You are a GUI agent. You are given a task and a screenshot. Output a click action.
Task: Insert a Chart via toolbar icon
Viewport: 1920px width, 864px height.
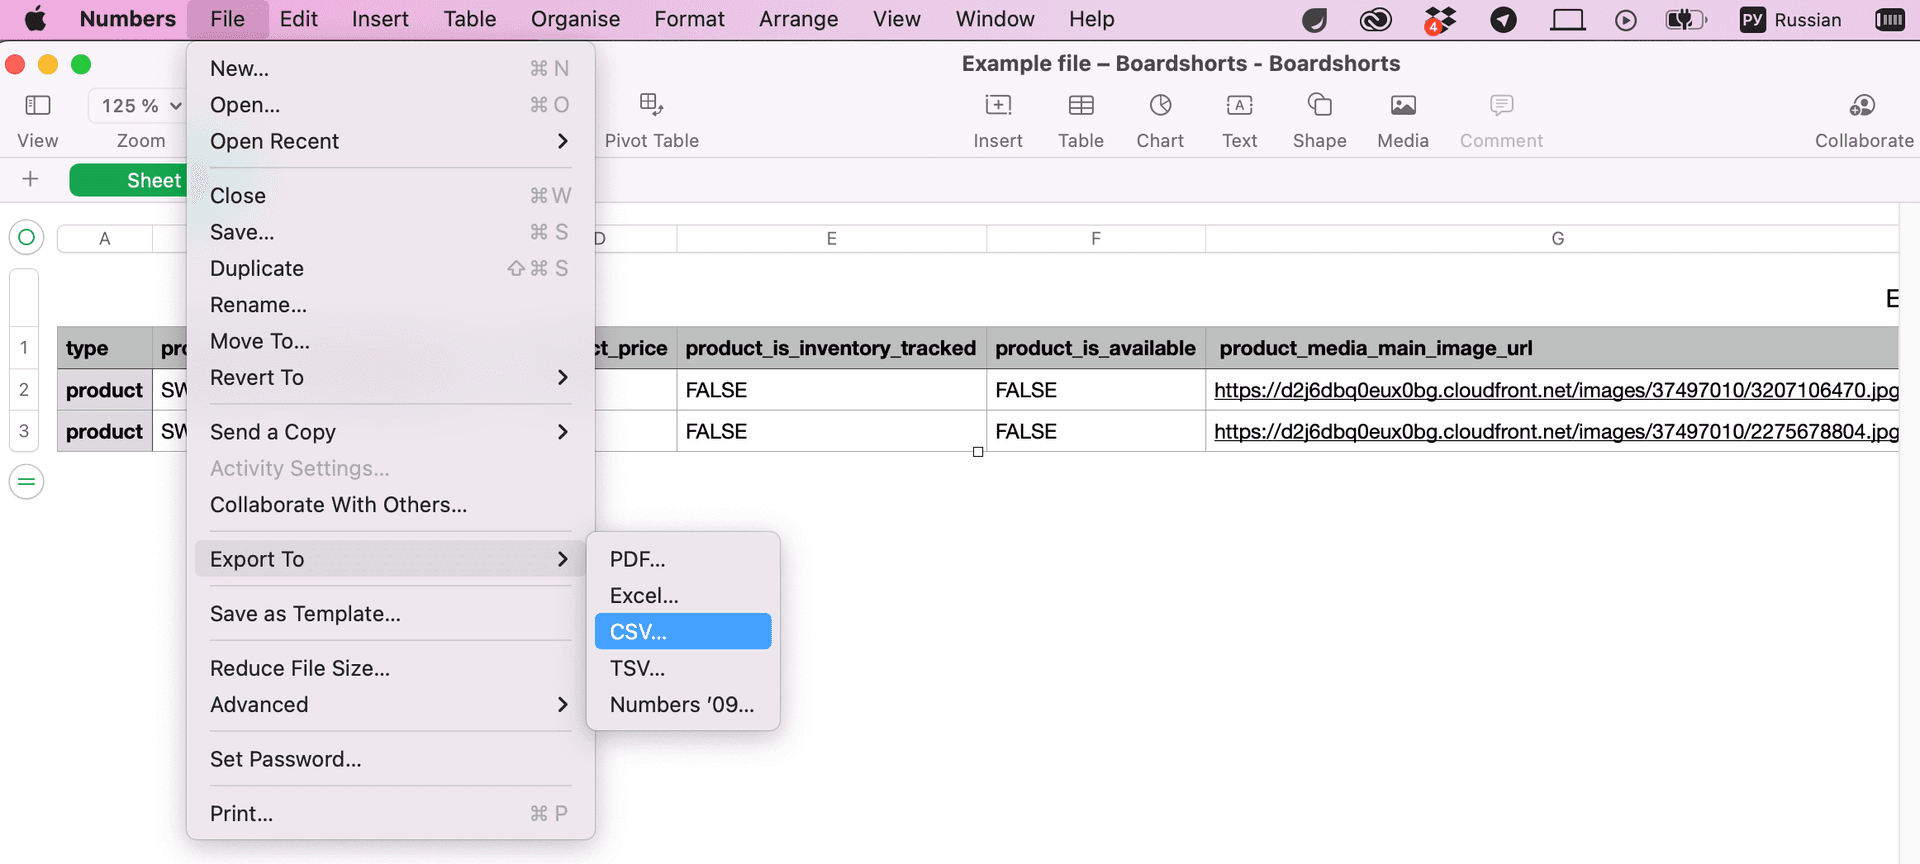click(1160, 105)
